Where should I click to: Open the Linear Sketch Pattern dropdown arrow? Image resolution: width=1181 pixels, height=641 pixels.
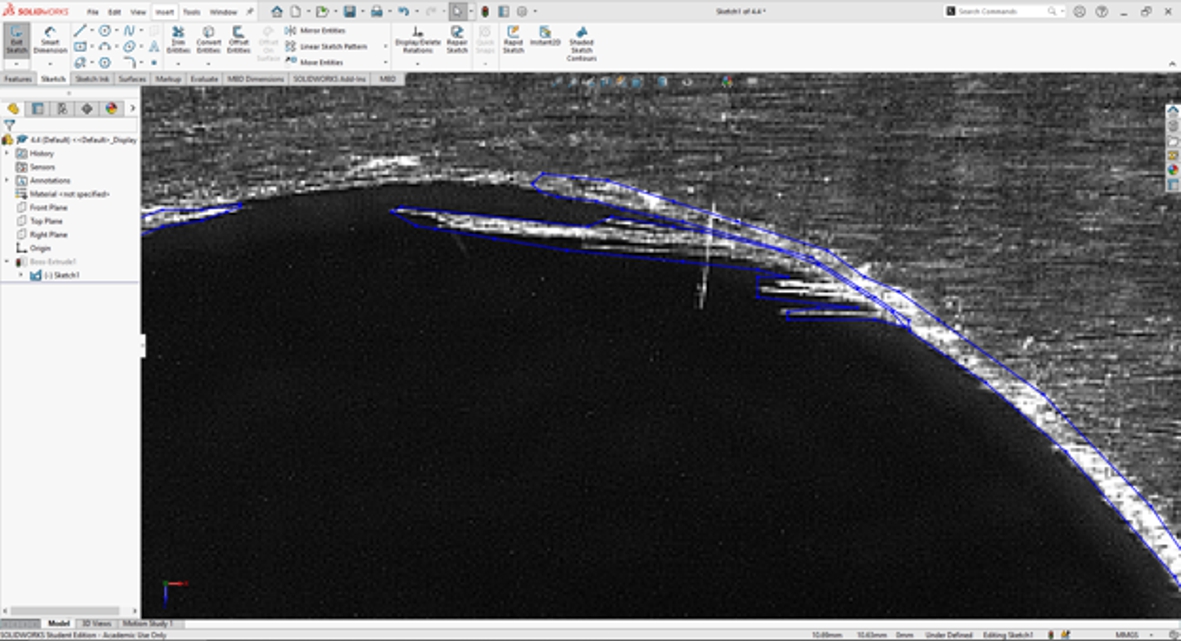[x=385, y=47]
